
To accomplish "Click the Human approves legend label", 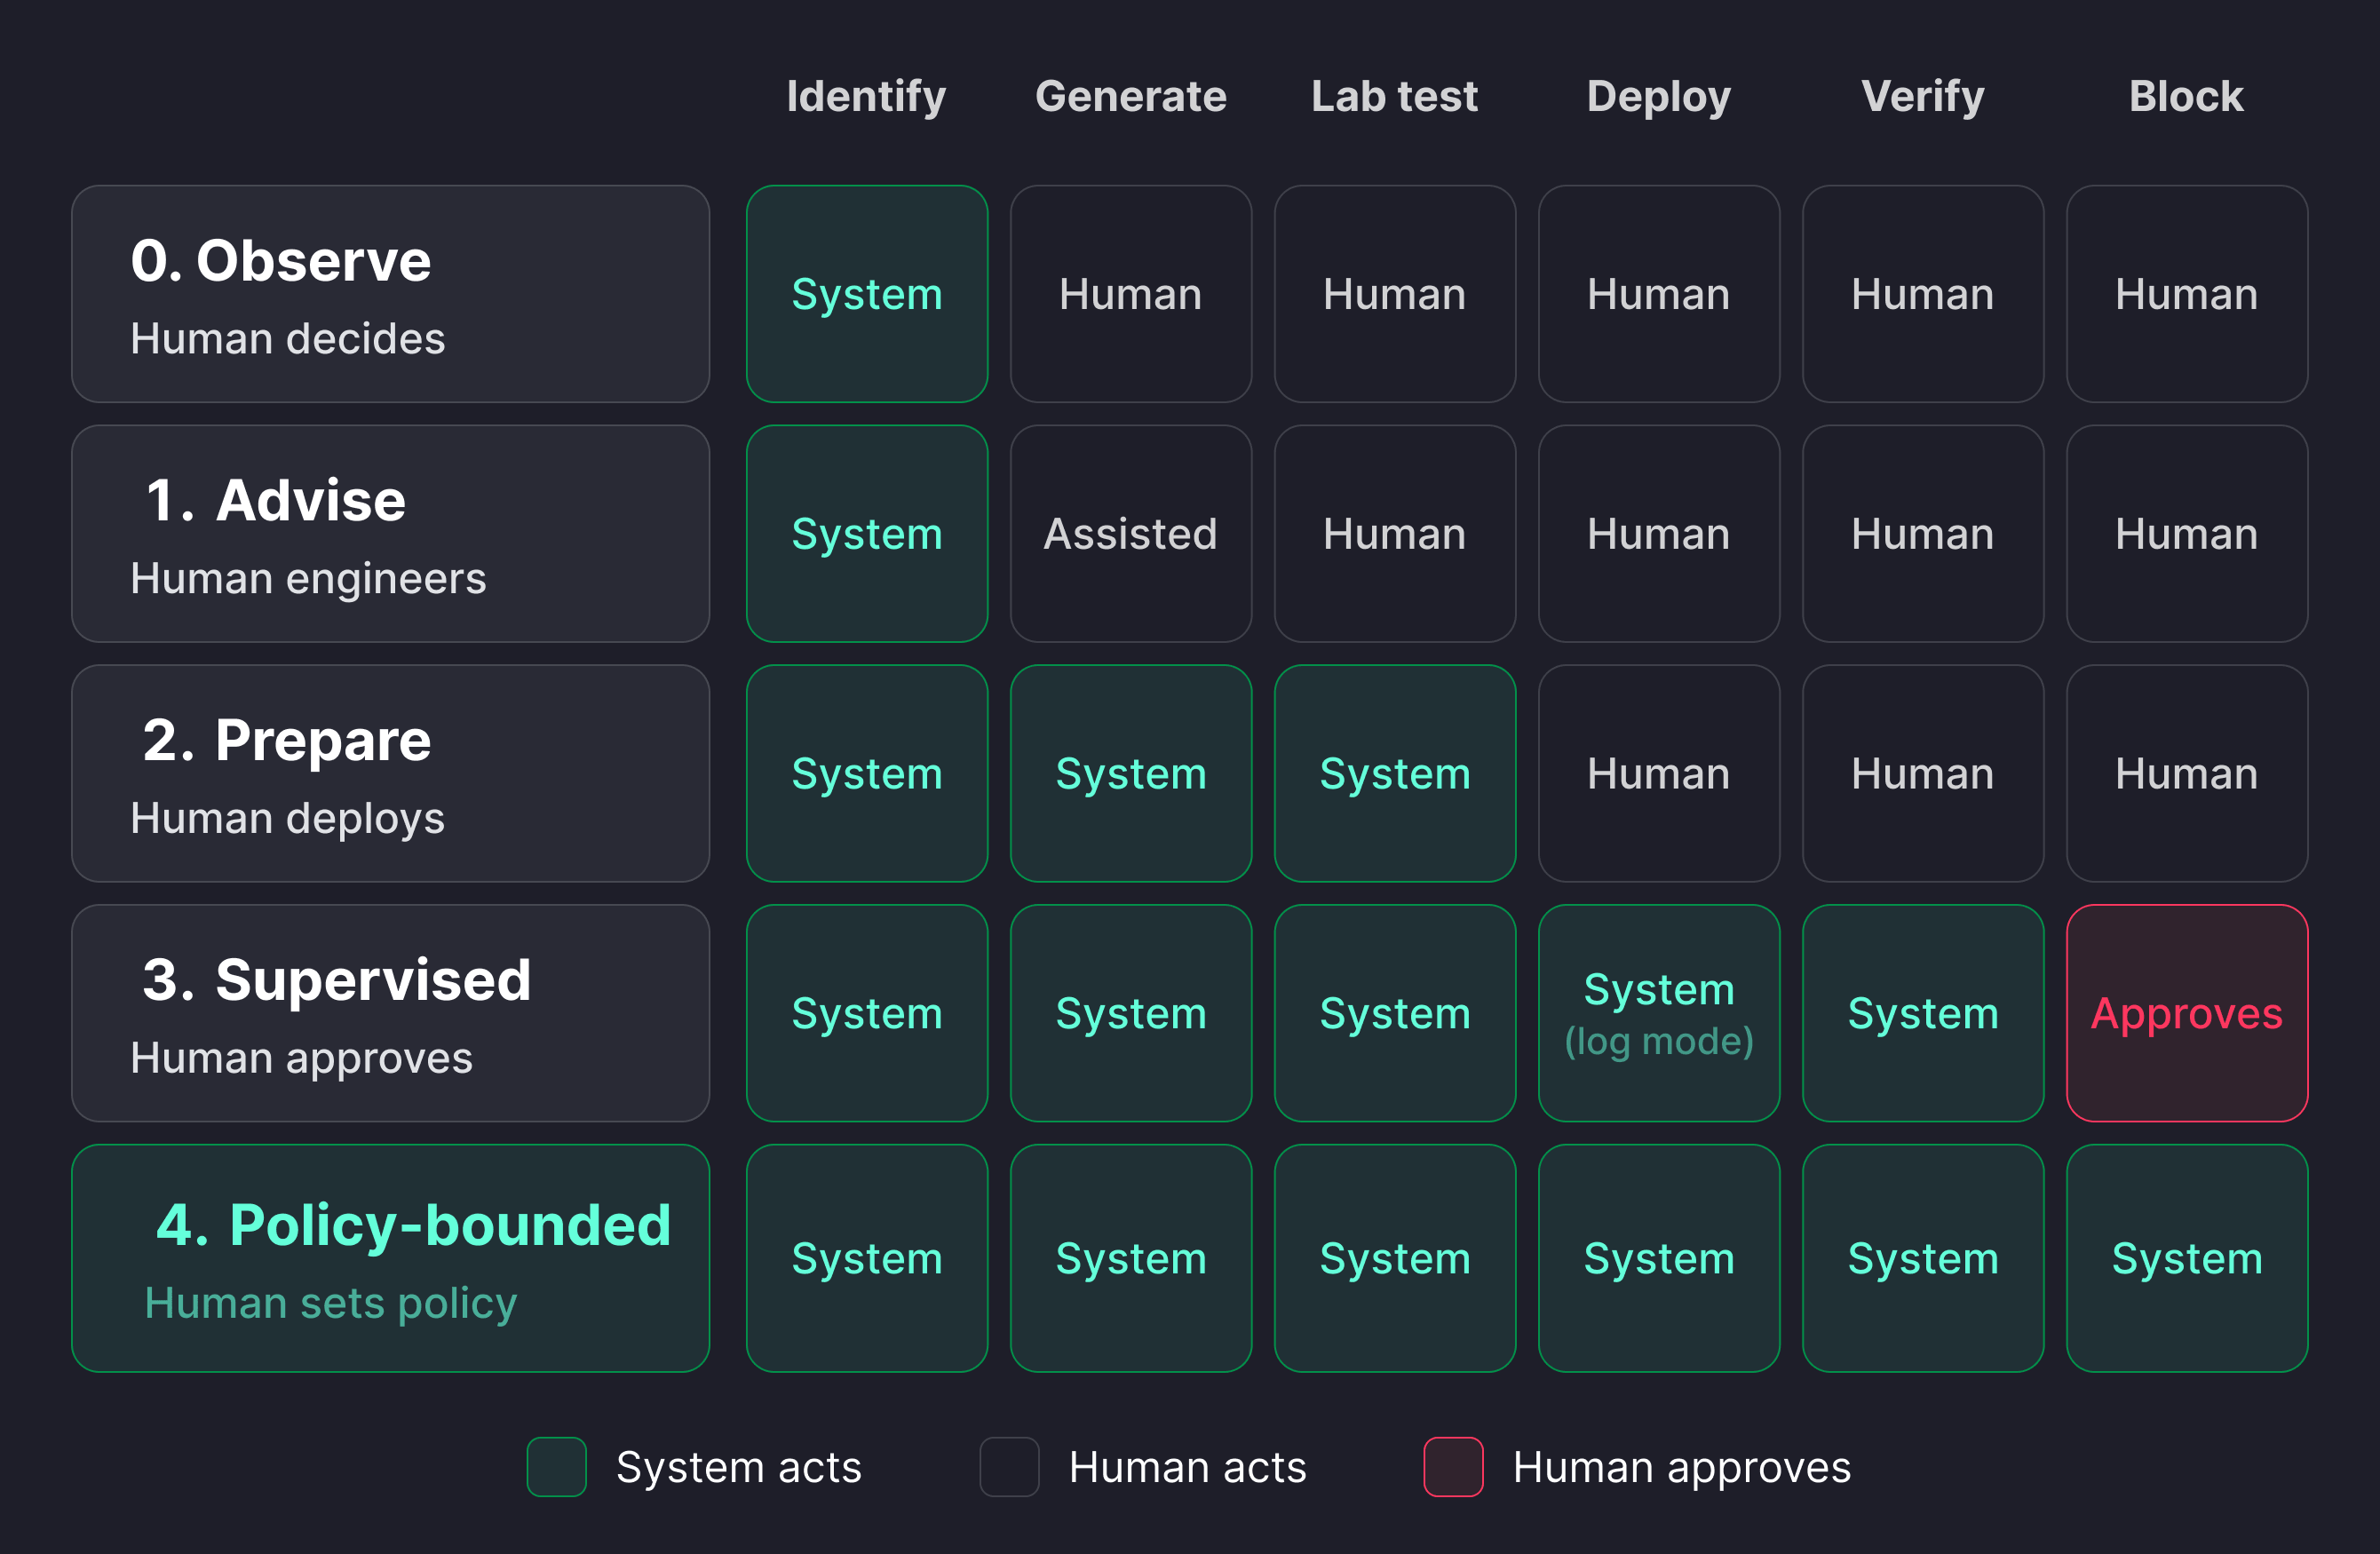I will (1682, 1468).
